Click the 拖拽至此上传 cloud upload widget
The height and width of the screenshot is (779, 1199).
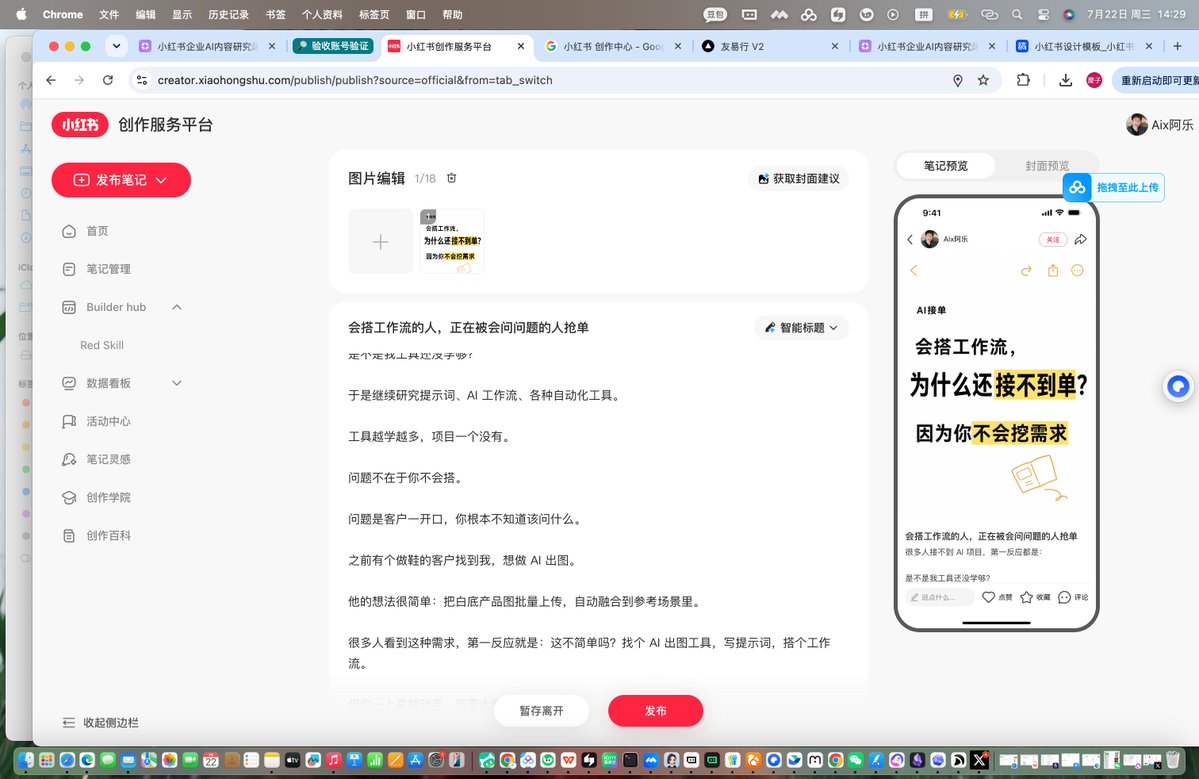[x=1113, y=187]
